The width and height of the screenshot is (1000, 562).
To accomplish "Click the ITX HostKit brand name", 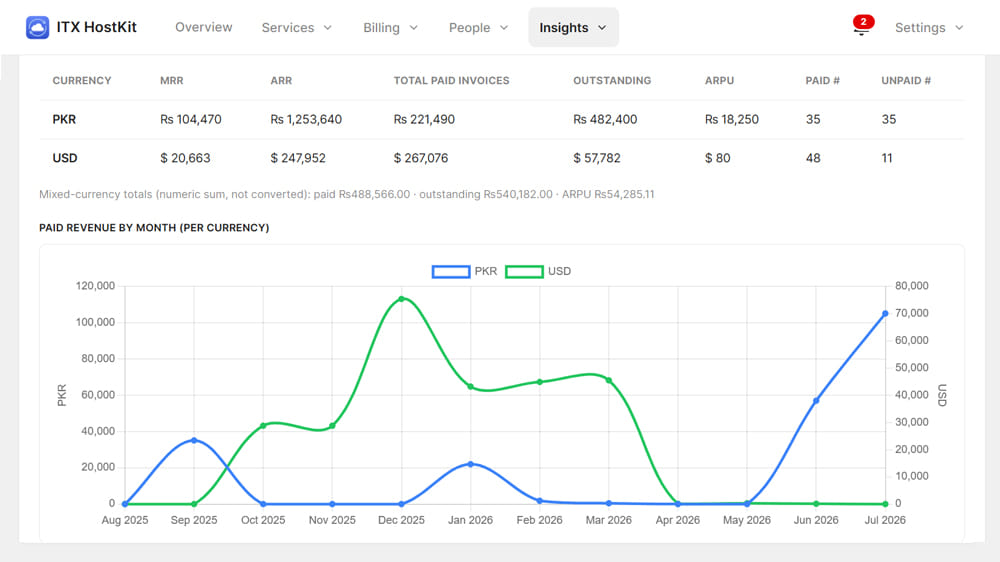I will pos(96,27).
